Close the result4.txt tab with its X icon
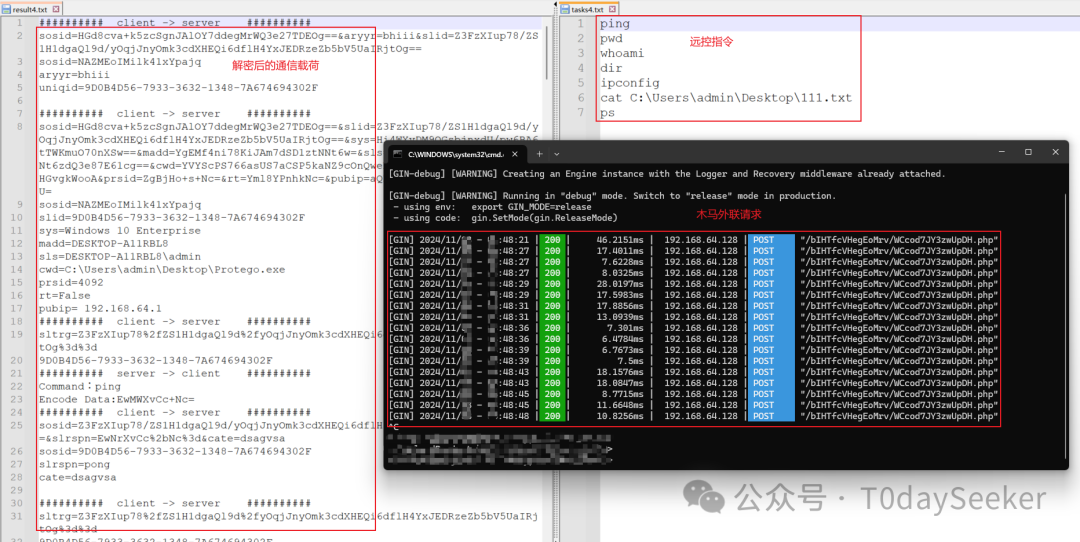The image size is (1080, 542). [x=56, y=10]
